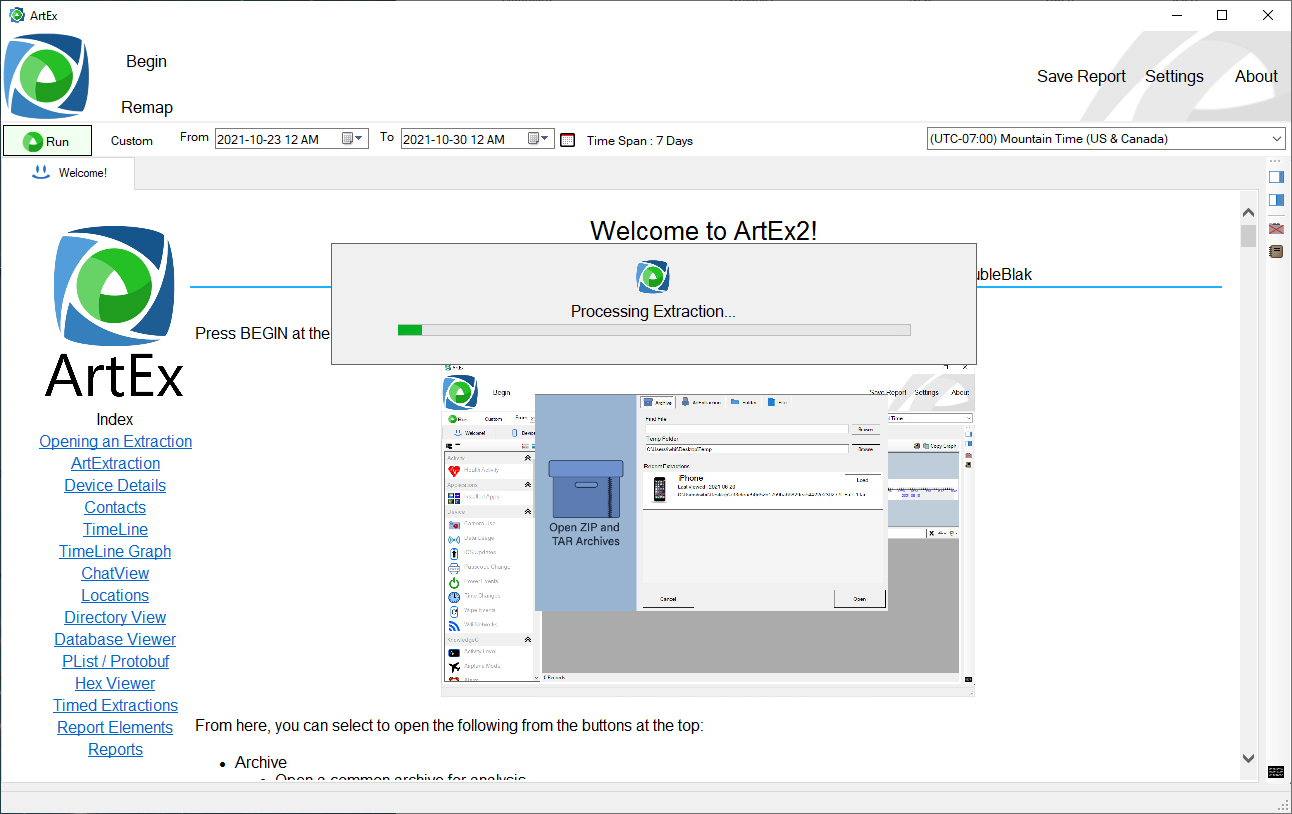Open the Device Details index link
The width and height of the screenshot is (1292, 814).
click(115, 486)
